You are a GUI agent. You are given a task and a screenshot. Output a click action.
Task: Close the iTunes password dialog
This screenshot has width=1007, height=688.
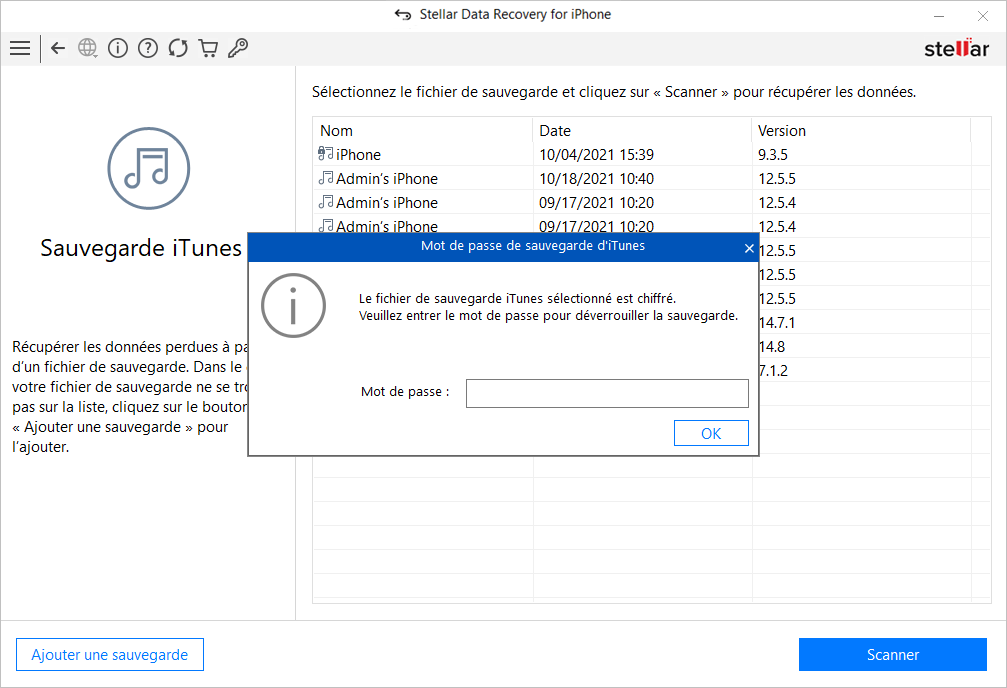(749, 248)
